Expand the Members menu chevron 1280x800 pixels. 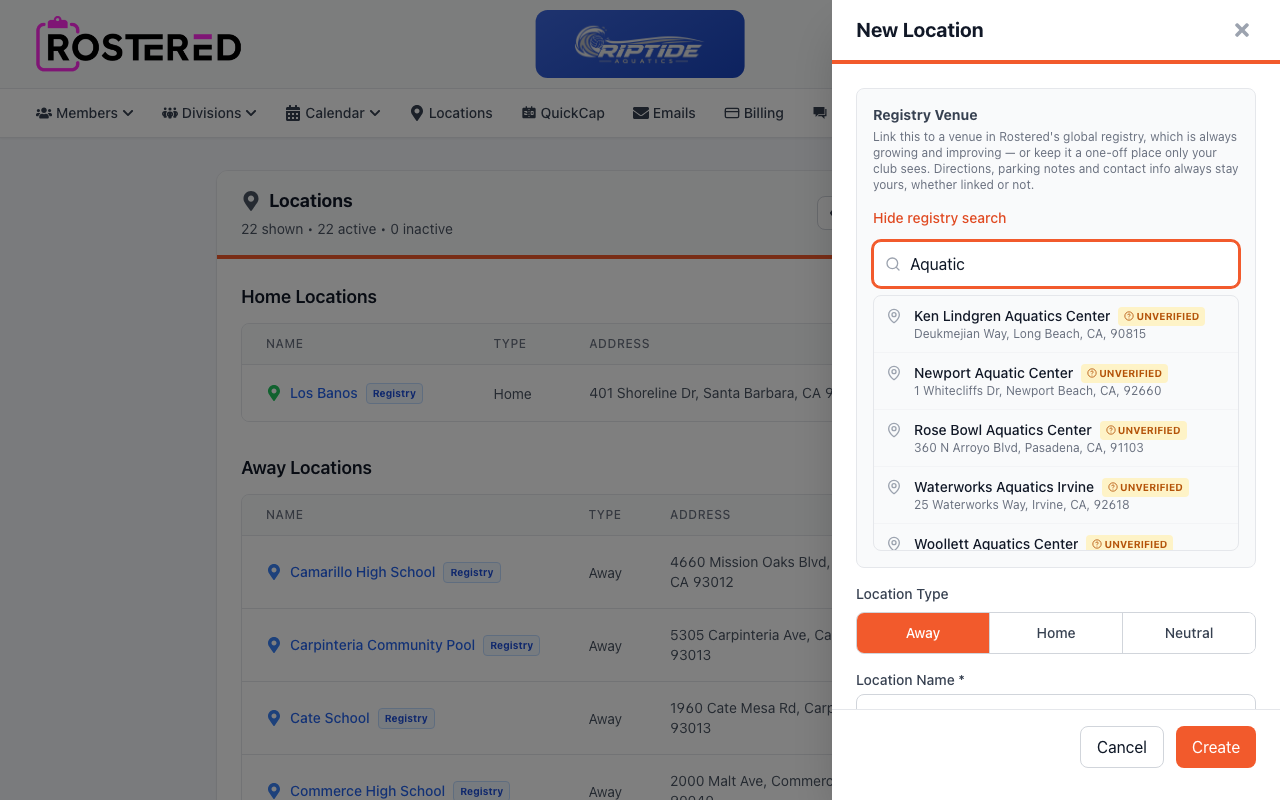(x=128, y=113)
